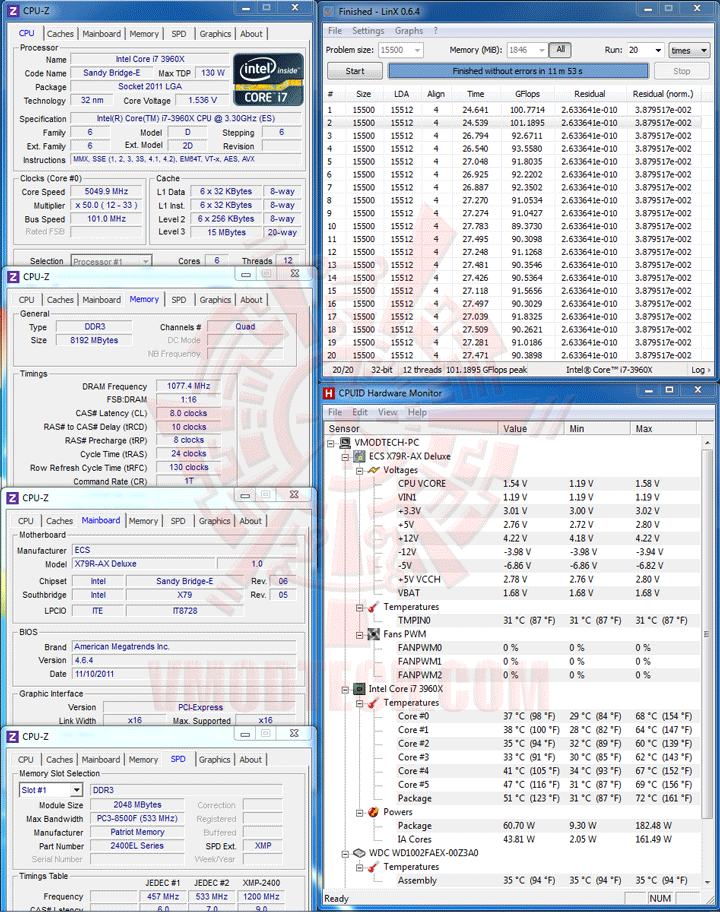Click the 5049.9 MHz Core Speed value

[x=106, y=191]
